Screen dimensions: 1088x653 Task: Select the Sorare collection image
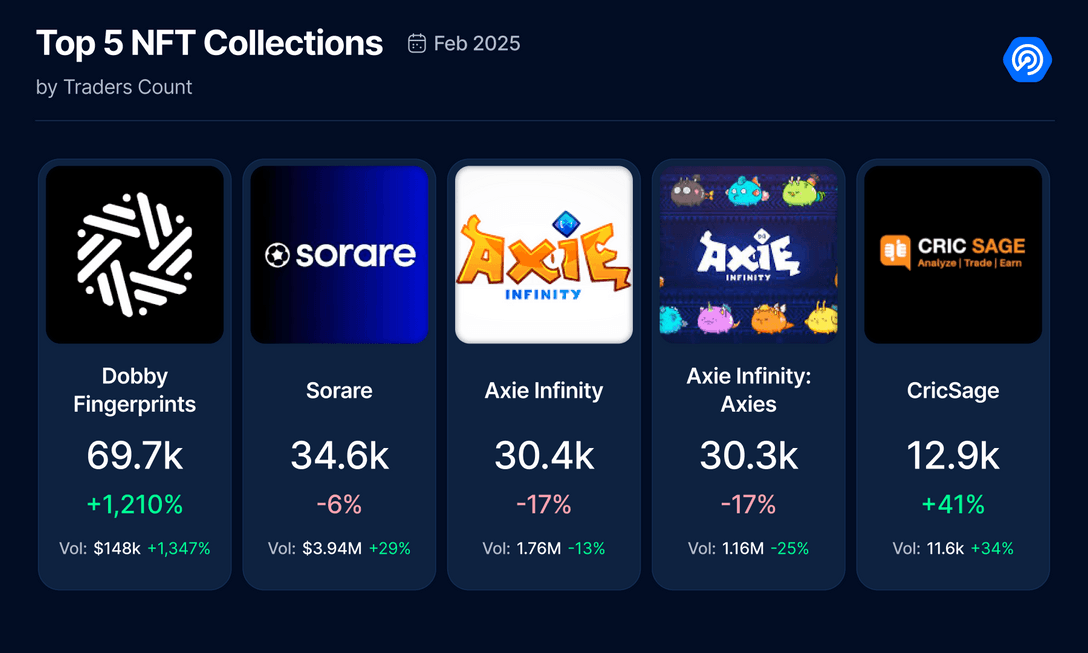pyautogui.click(x=339, y=254)
